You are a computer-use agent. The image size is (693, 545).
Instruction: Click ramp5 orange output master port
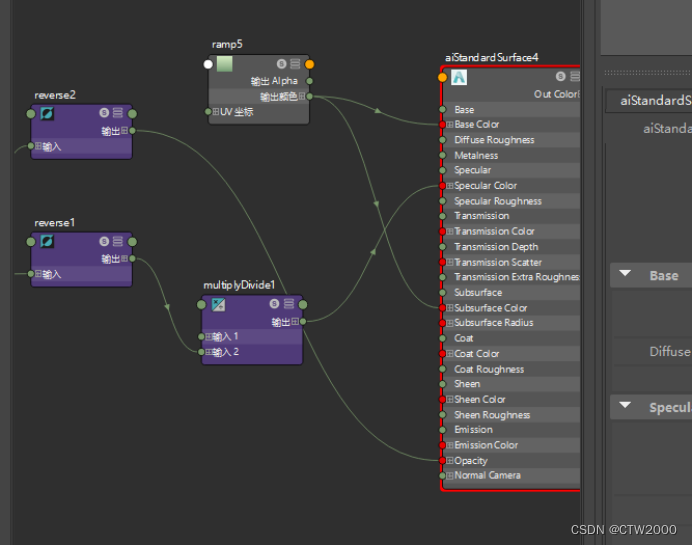[x=309, y=65]
